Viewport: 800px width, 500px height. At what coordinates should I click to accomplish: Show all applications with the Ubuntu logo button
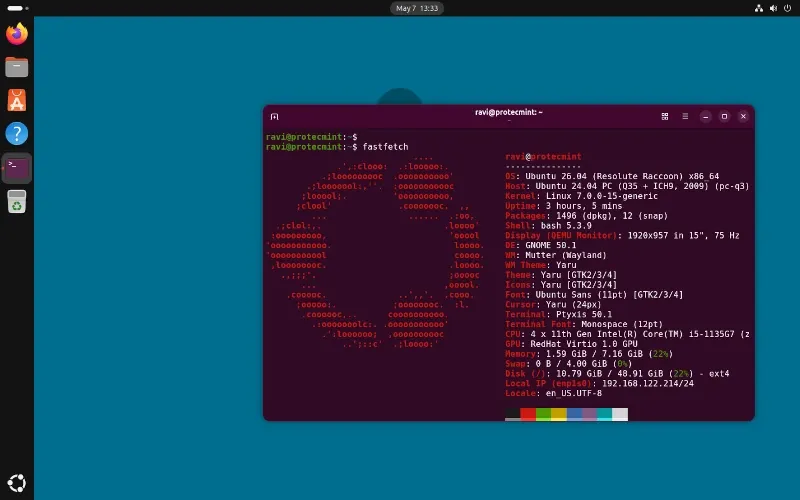click(17, 483)
